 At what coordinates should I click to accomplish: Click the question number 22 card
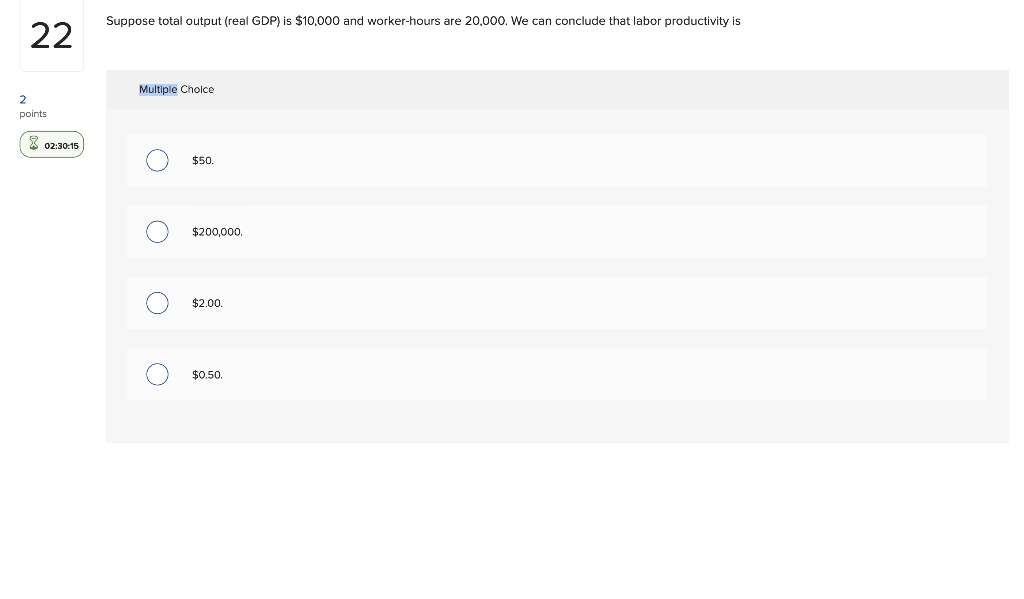[51, 35]
